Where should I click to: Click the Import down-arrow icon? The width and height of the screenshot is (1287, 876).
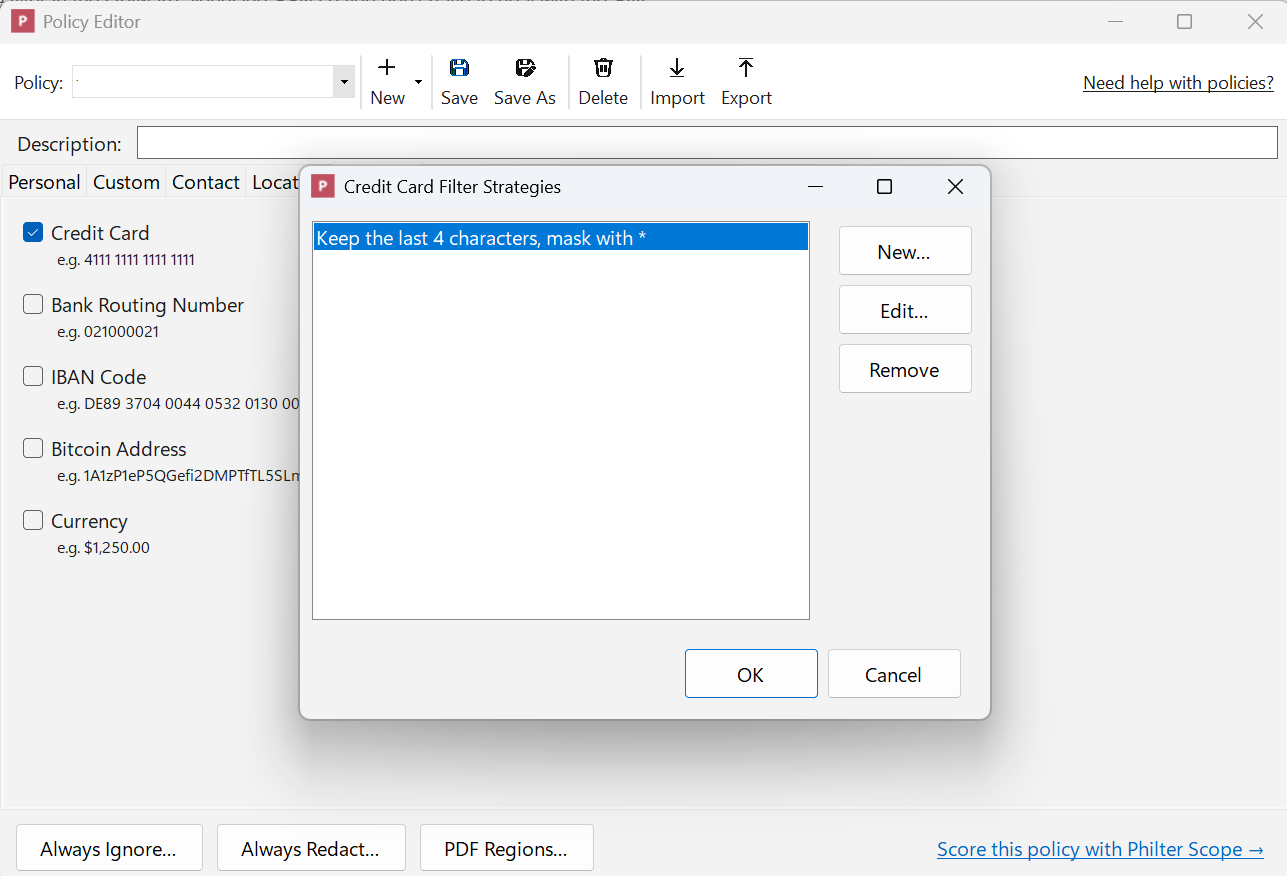(677, 68)
